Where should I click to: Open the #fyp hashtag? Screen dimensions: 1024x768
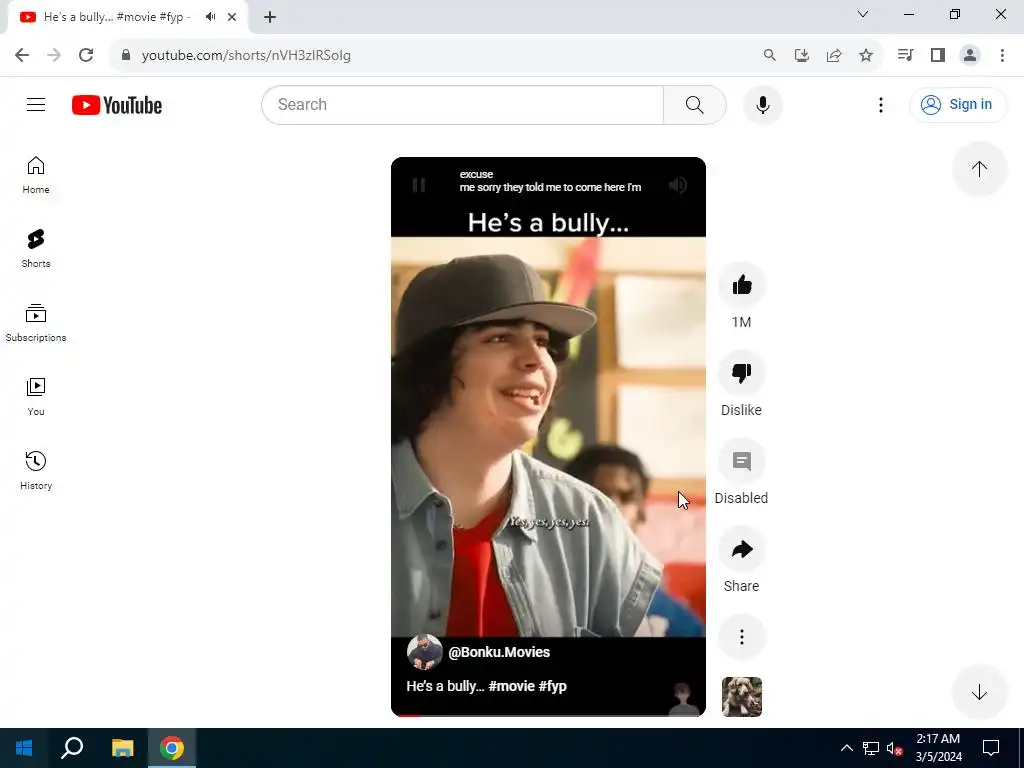(552, 686)
